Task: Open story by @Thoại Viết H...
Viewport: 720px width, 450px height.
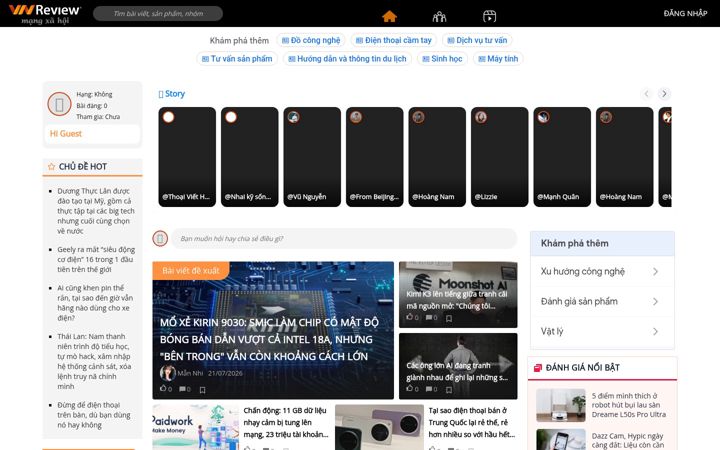Action: tap(187, 157)
